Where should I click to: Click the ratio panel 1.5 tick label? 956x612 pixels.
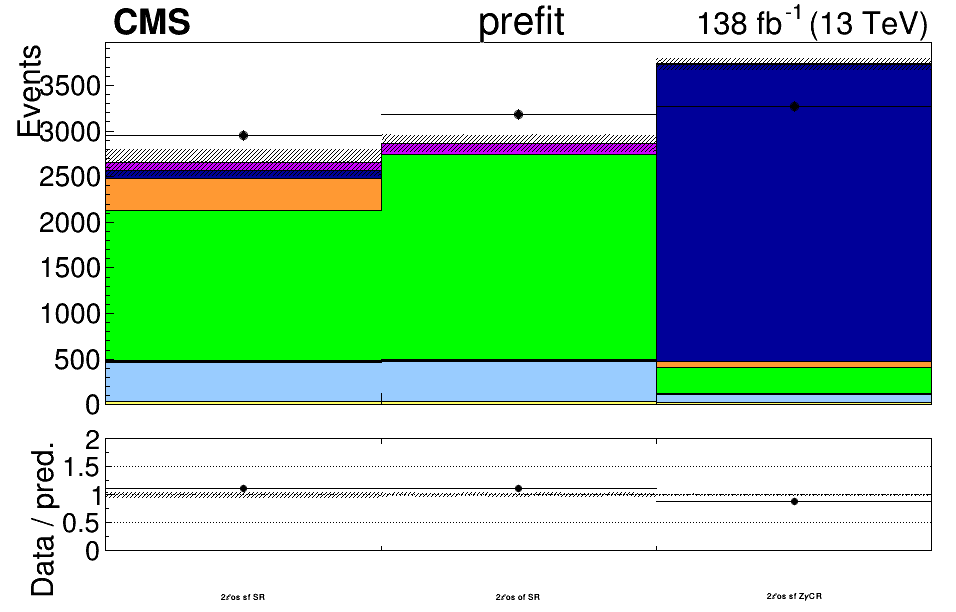80,468
